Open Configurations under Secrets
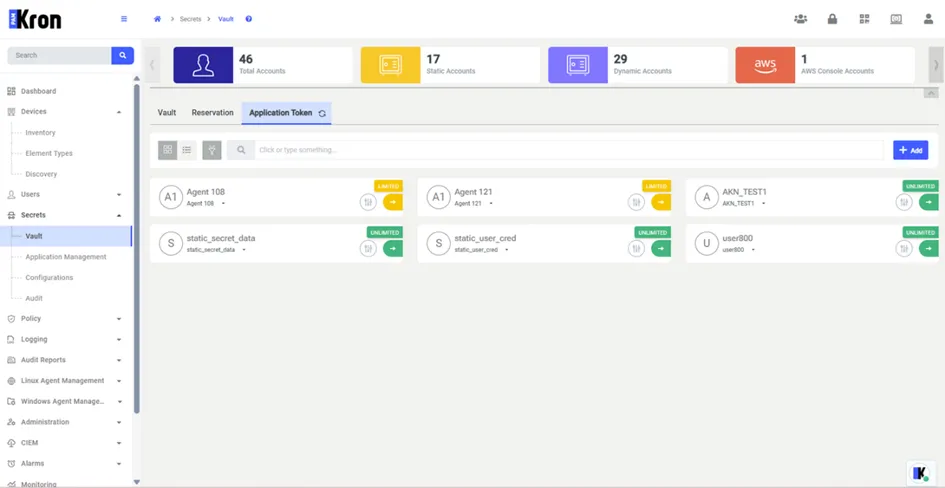 pos(49,278)
